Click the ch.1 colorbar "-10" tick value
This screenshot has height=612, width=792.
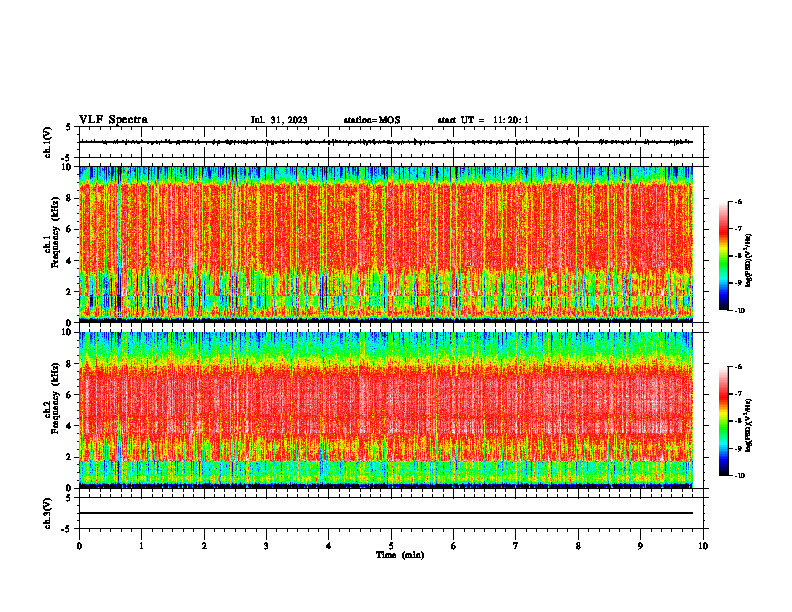click(x=739, y=311)
